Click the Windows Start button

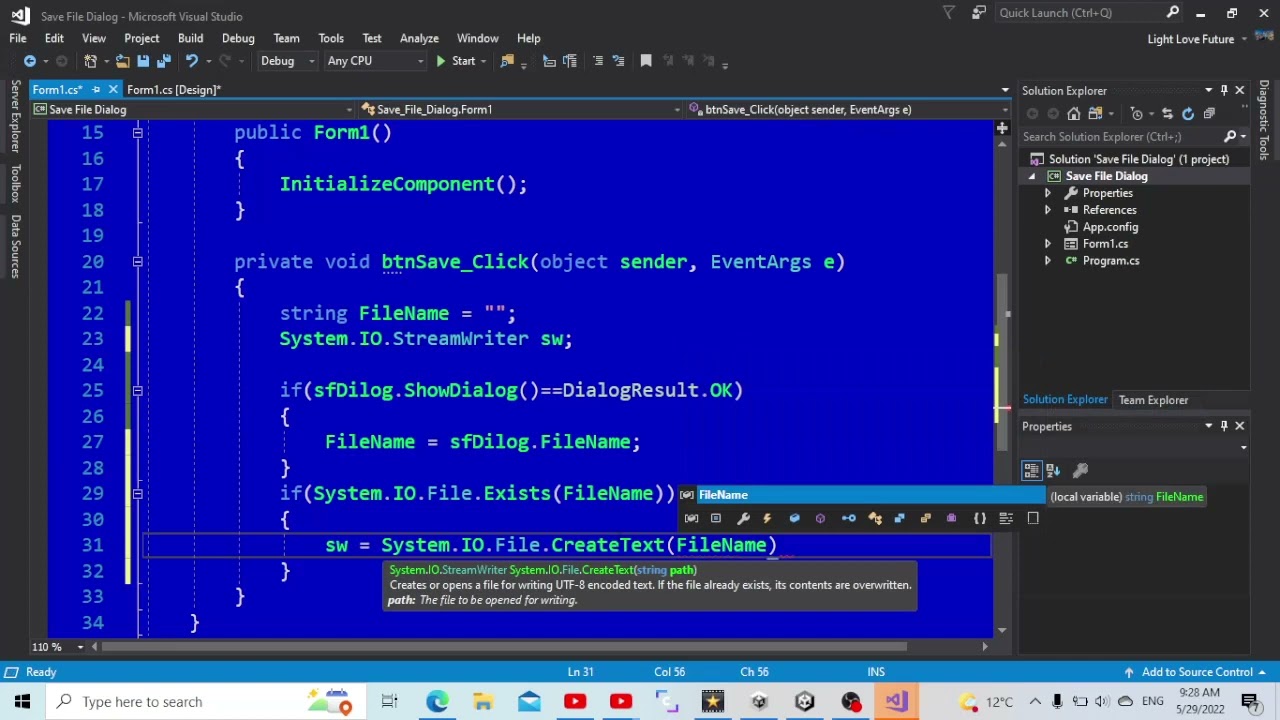pos(22,701)
